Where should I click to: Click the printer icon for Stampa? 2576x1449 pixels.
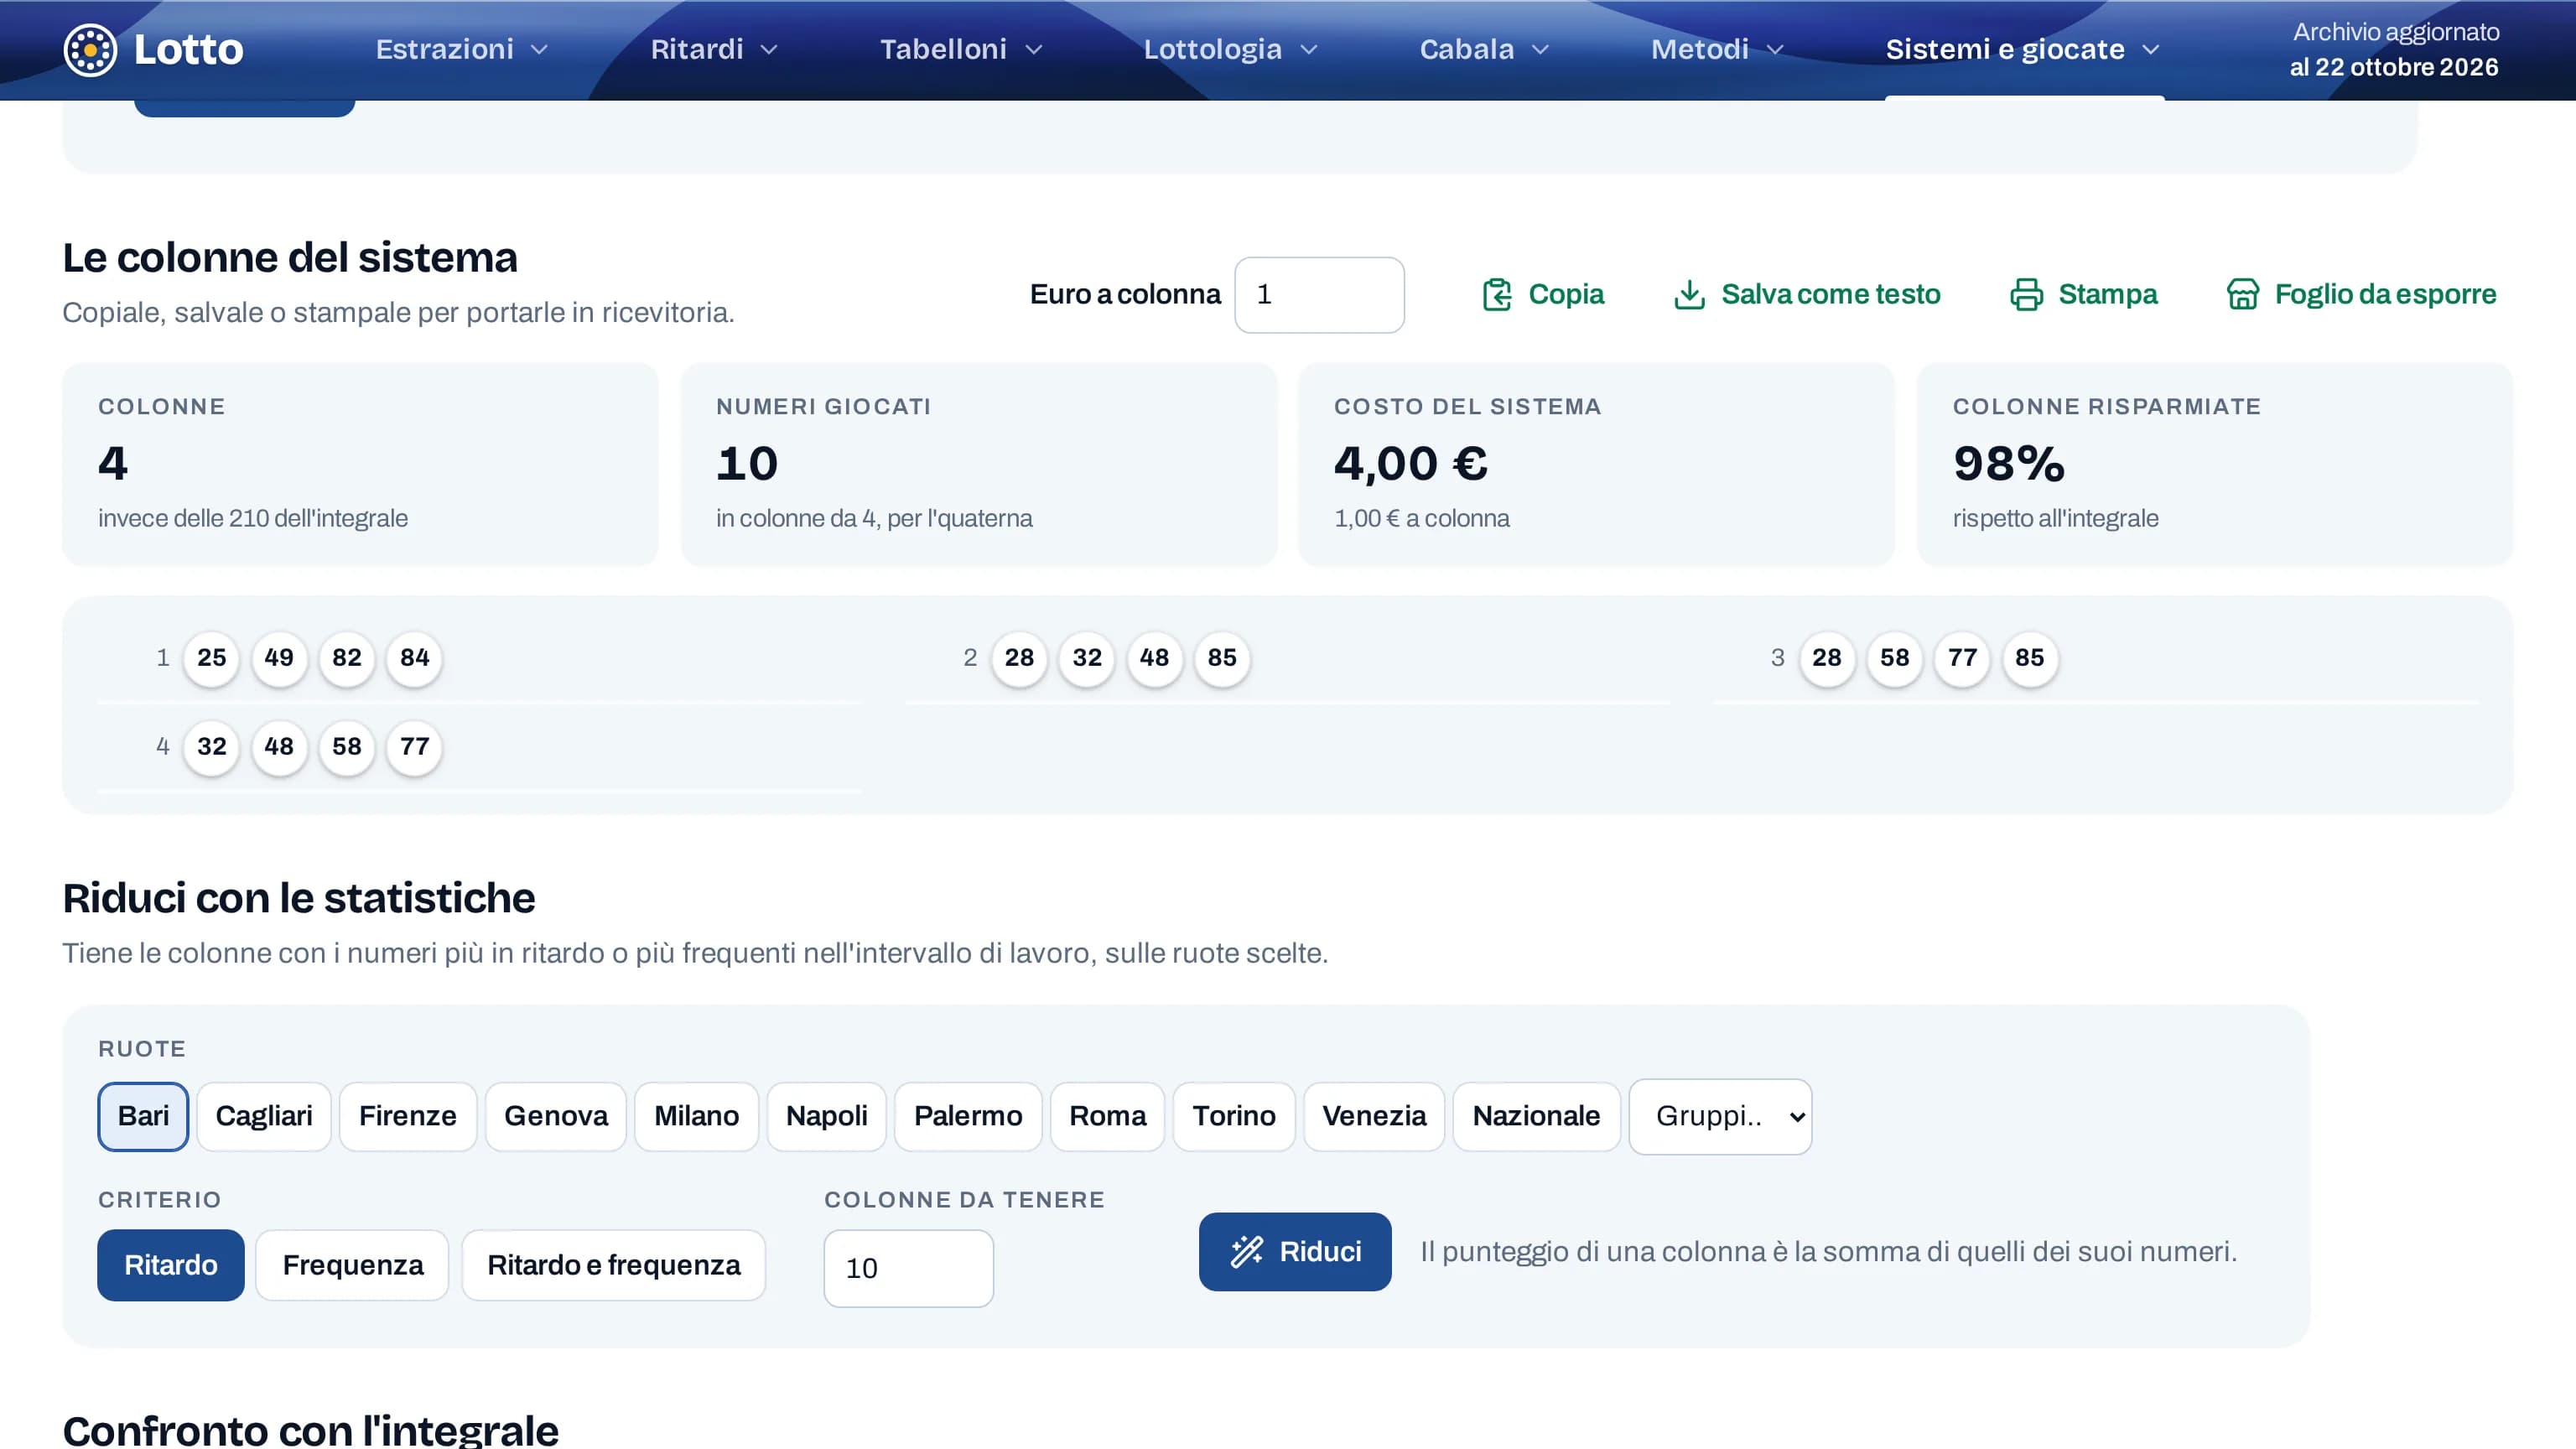point(2026,294)
